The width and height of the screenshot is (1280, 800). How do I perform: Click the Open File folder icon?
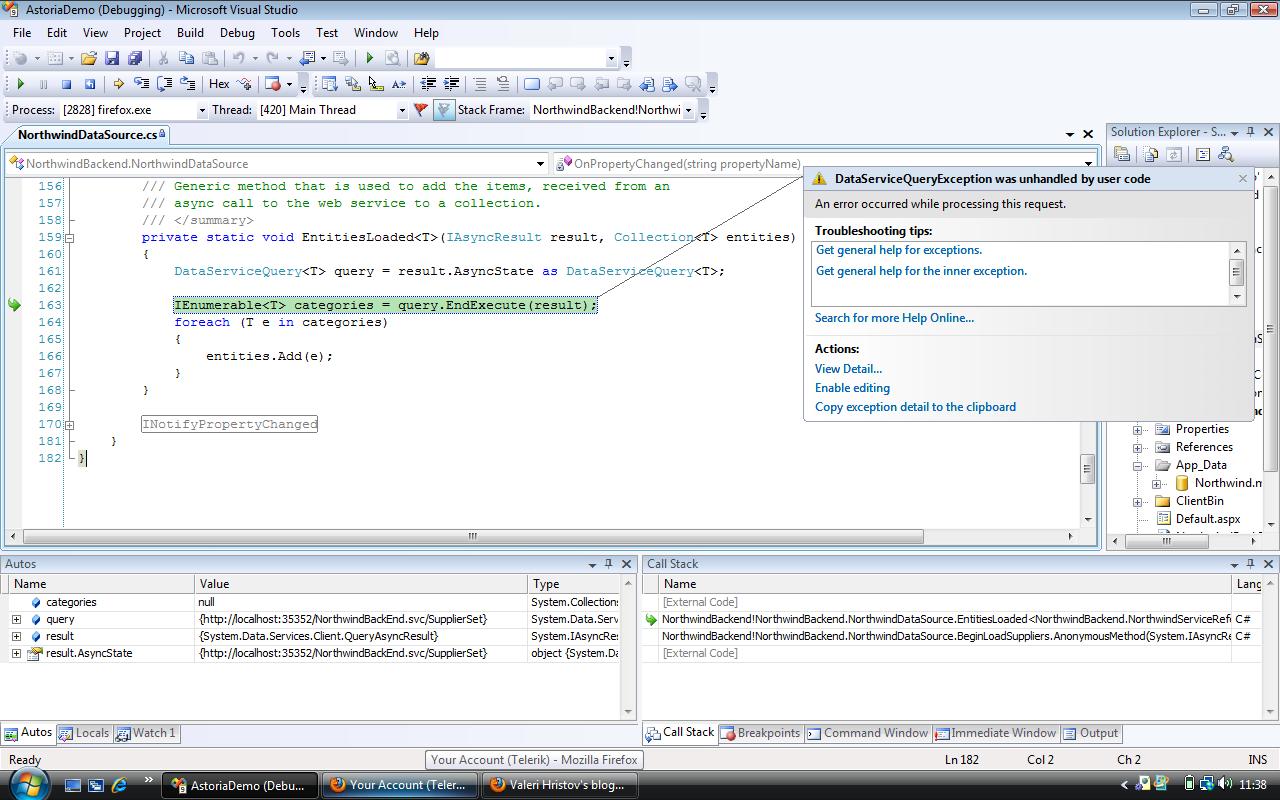point(89,58)
